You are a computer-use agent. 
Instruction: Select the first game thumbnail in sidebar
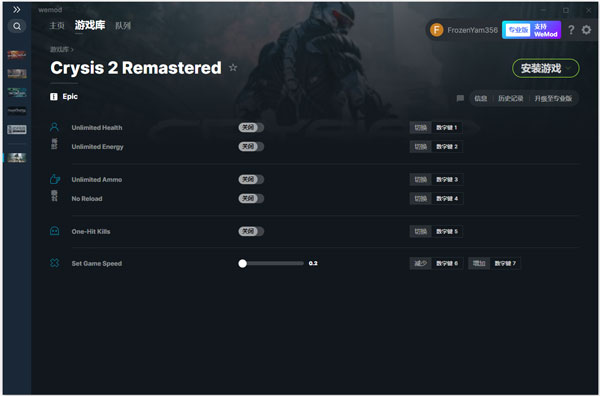[x=17, y=55]
